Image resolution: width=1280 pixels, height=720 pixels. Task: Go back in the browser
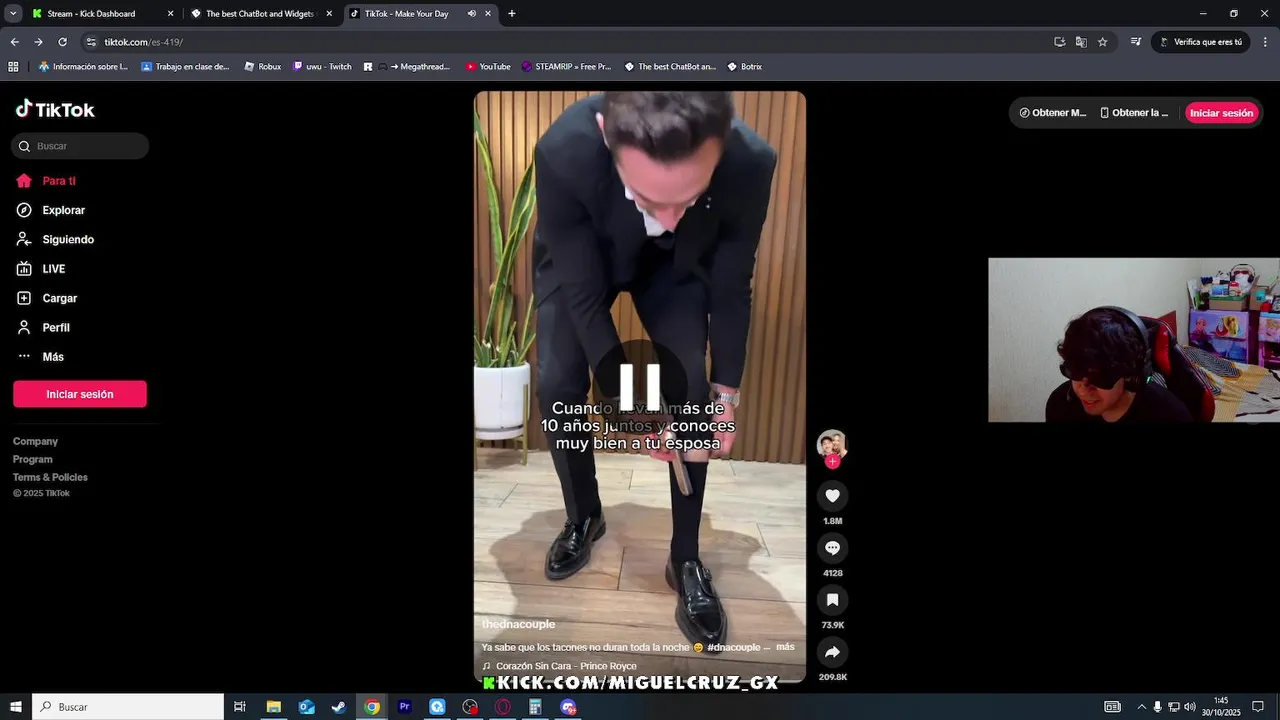click(x=14, y=42)
